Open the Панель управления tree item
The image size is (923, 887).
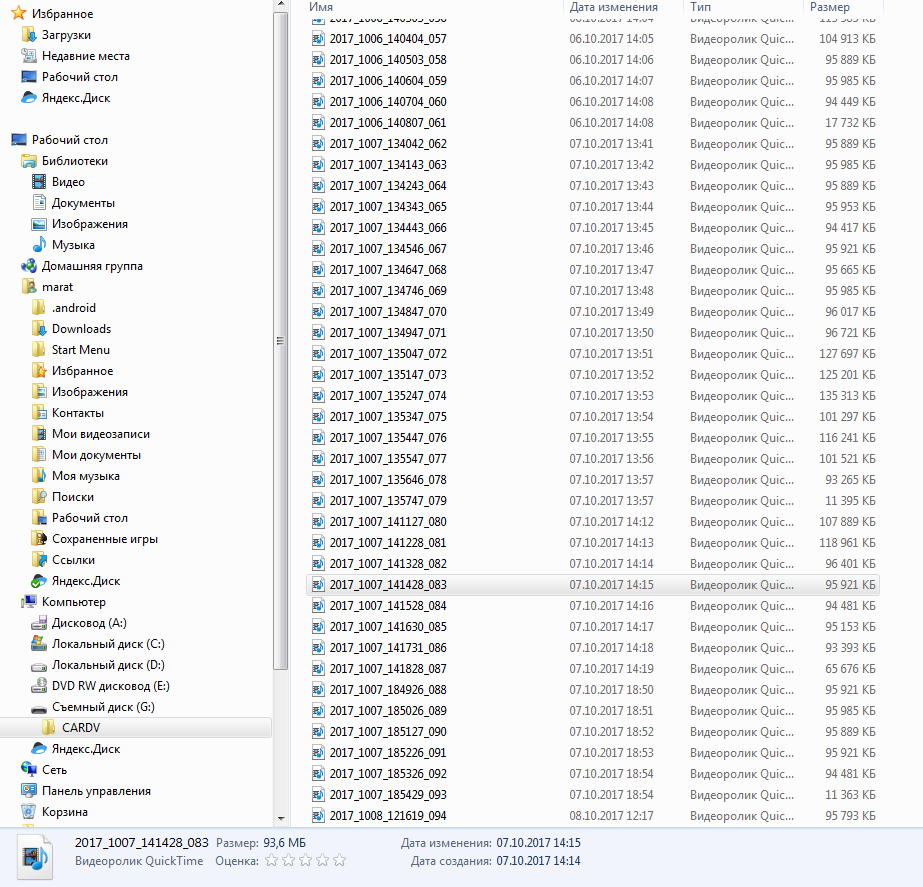96,791
